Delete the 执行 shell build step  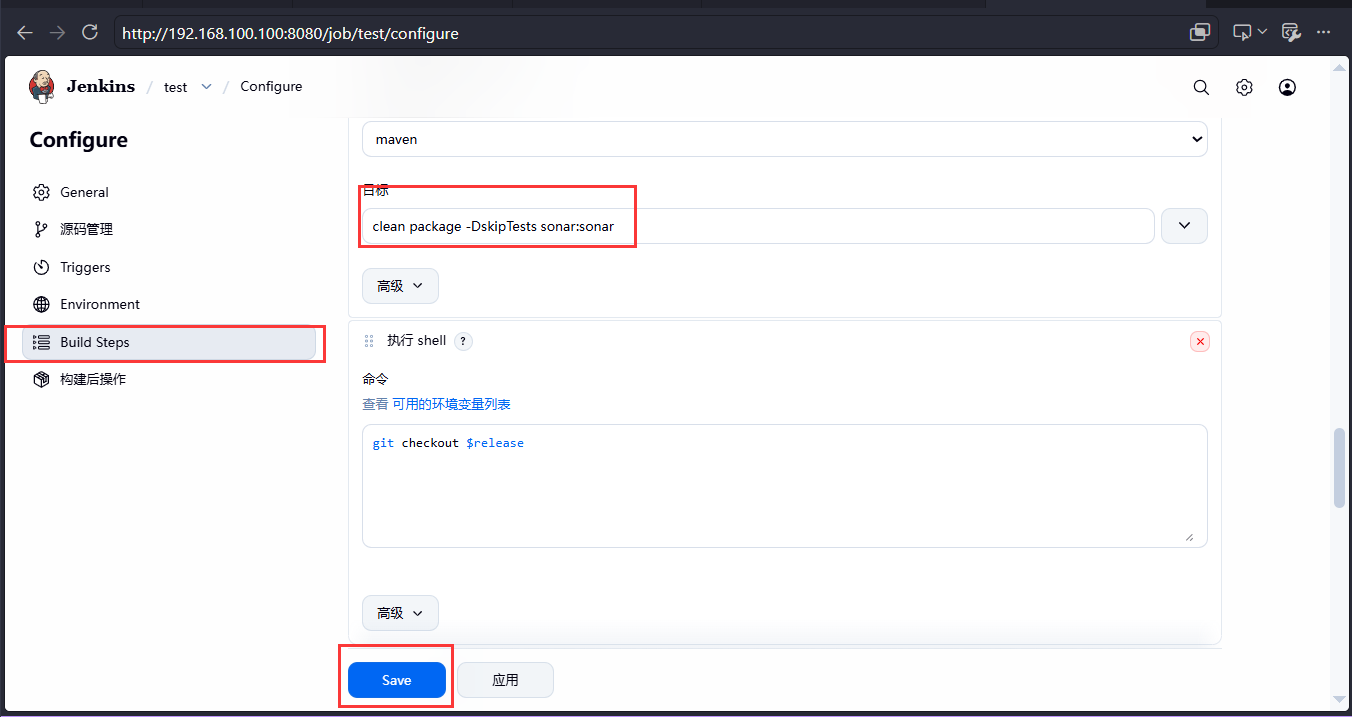[1200, 341]
